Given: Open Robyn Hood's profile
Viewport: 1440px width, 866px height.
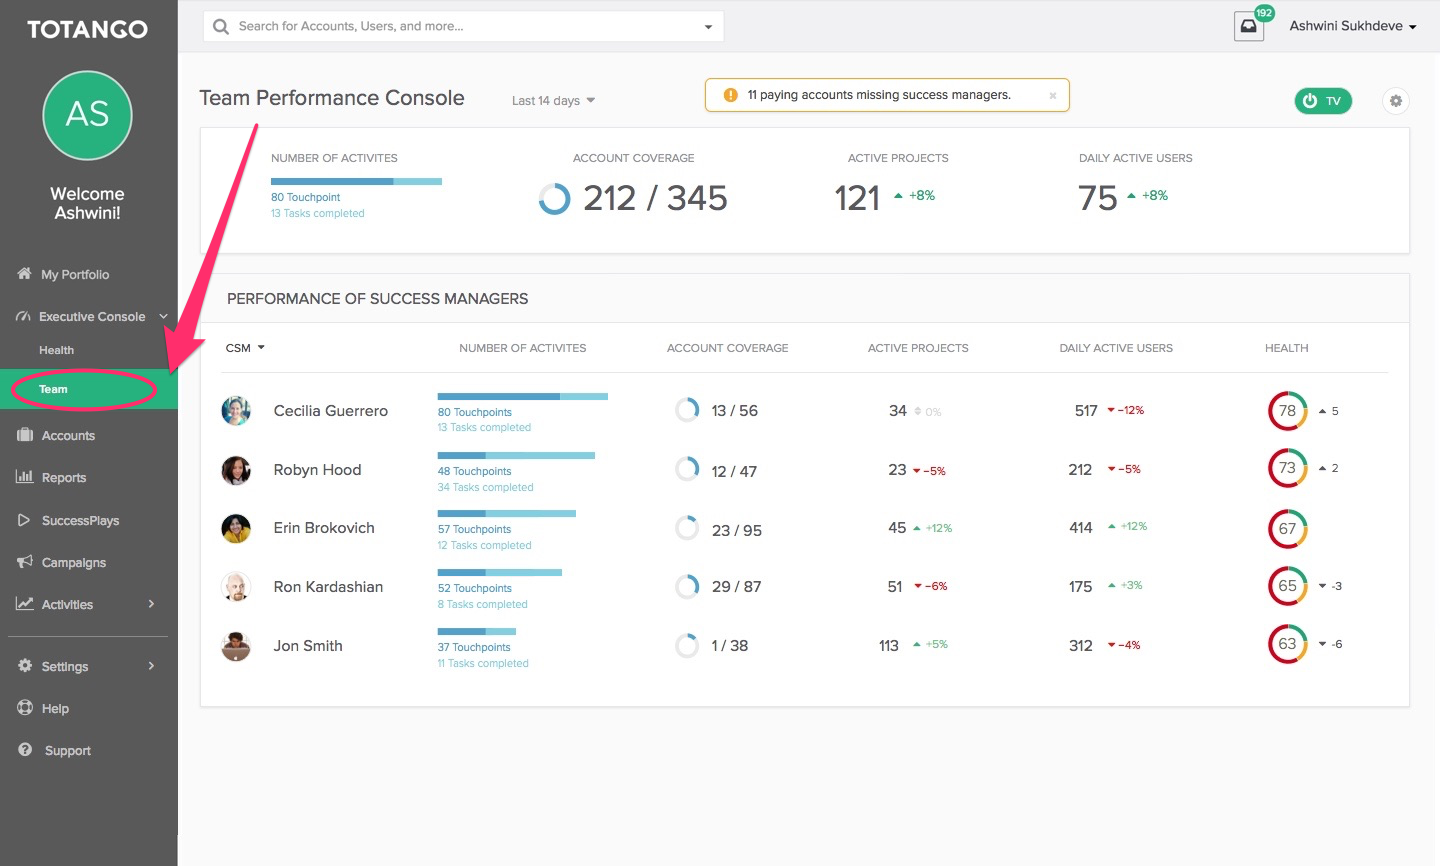Looking at the screenshot, I should pos(317,470).
